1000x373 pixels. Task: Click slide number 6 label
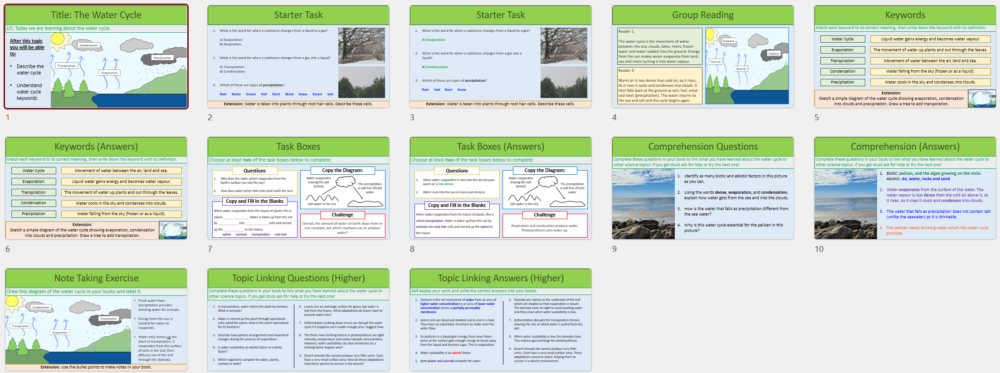point(8,249)
